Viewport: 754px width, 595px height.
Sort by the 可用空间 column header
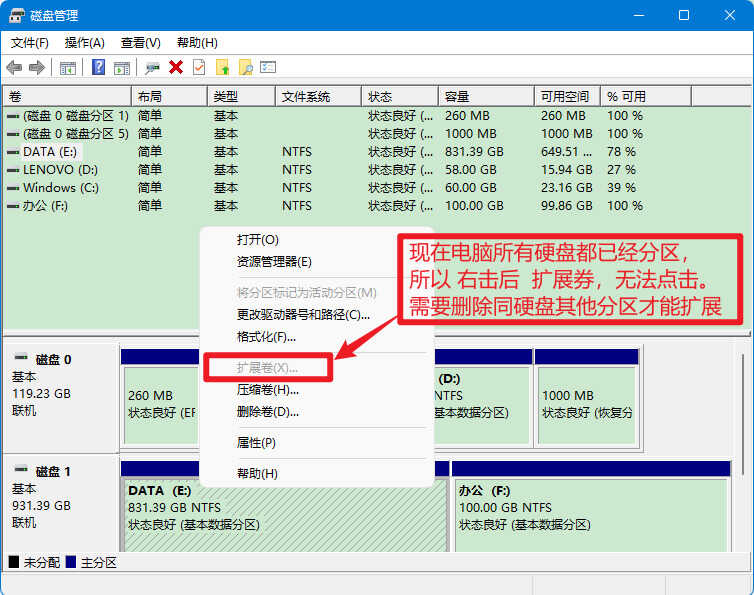pos(567,97)
